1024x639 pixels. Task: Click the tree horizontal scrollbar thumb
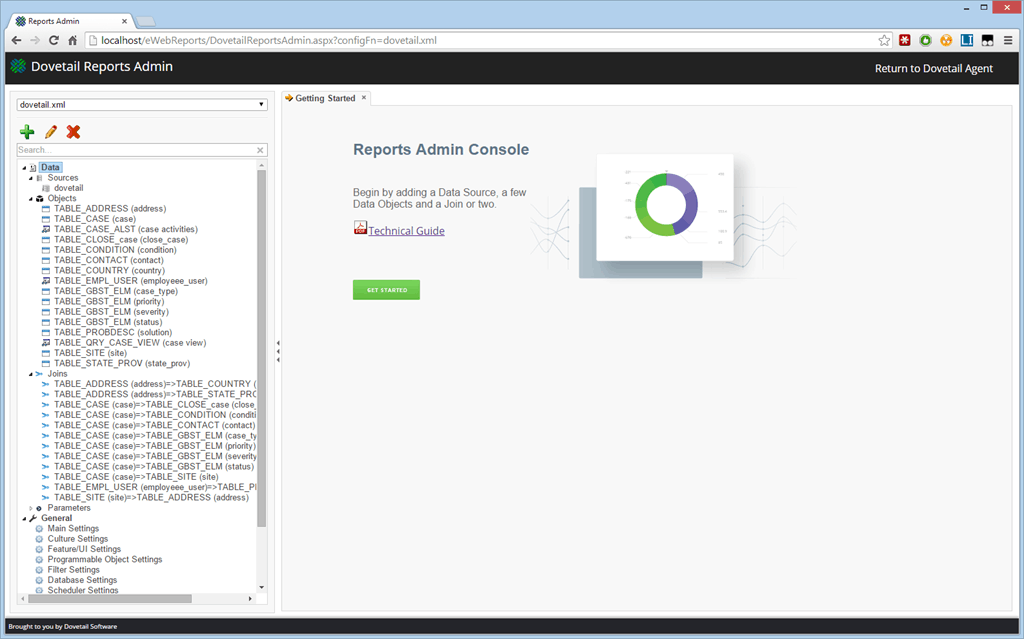click(110, 598)
